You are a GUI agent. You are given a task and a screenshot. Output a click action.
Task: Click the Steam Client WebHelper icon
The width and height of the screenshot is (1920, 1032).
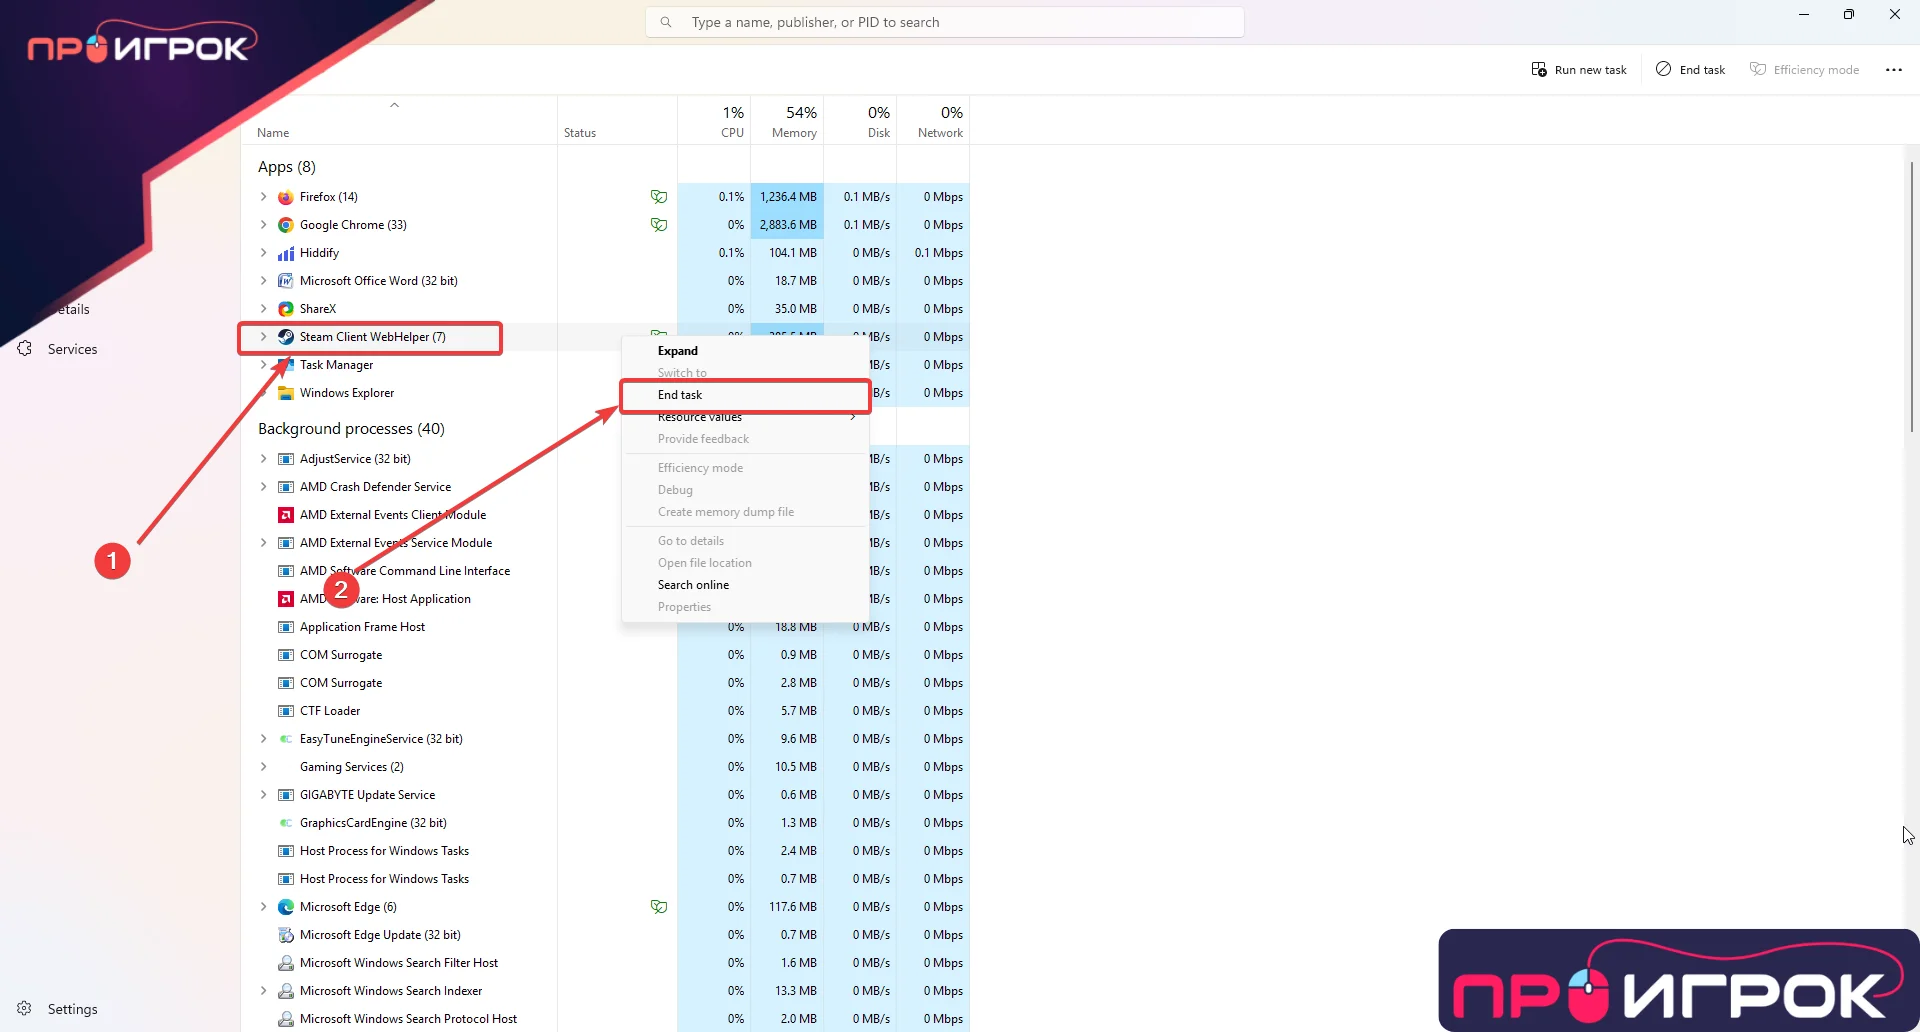[285, 337]
